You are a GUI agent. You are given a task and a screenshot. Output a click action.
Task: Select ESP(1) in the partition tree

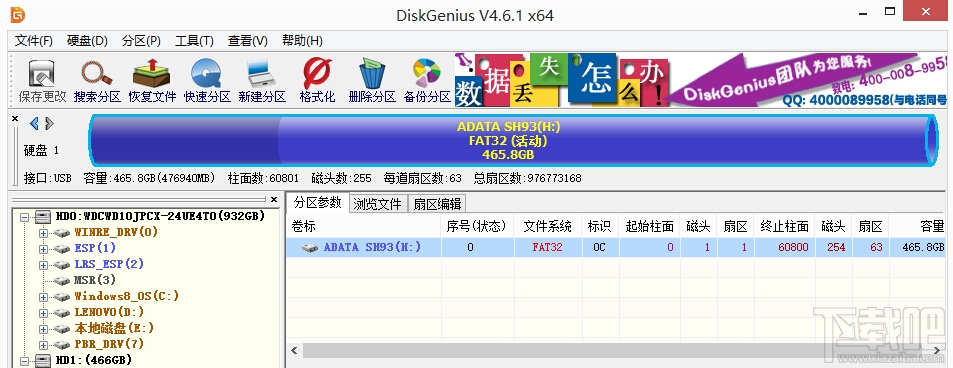pyautogui.click(x=95, y=248)
